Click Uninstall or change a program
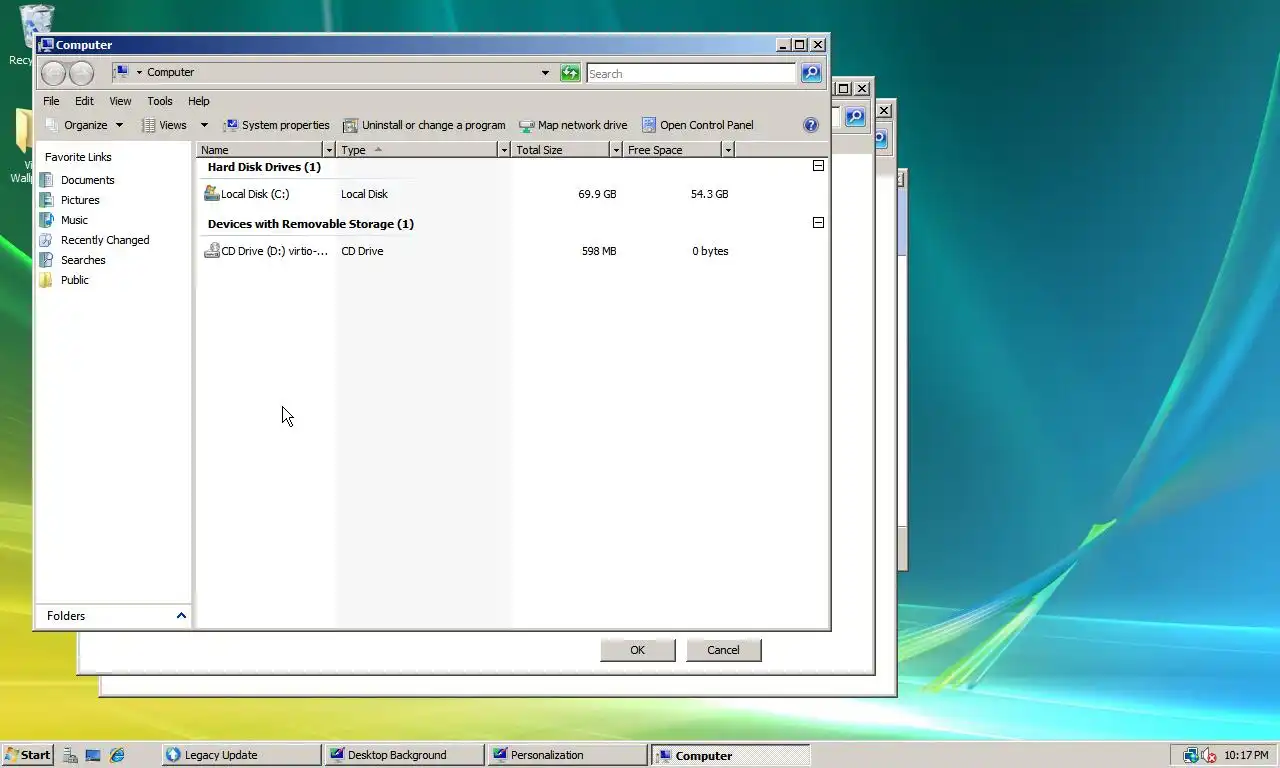This screenshot has height=768, width=1280. pos(424,125)
